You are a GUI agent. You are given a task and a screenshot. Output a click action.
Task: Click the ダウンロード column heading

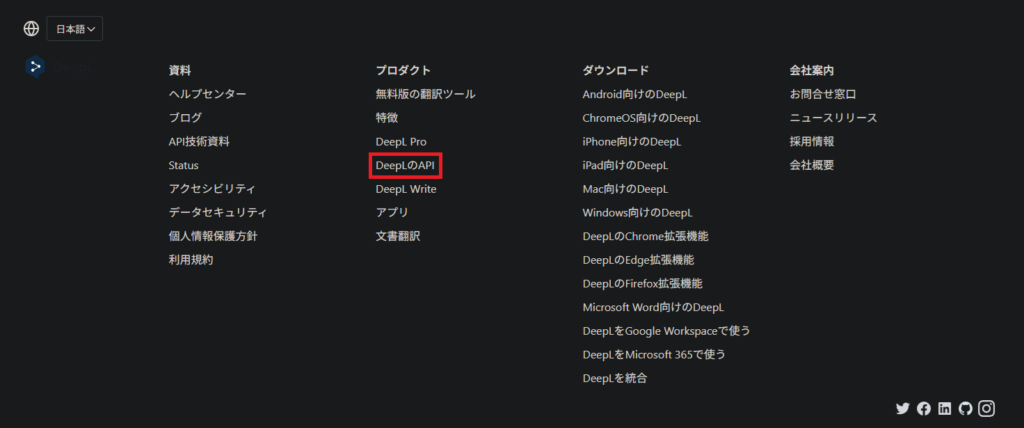[x=616, y=71]
